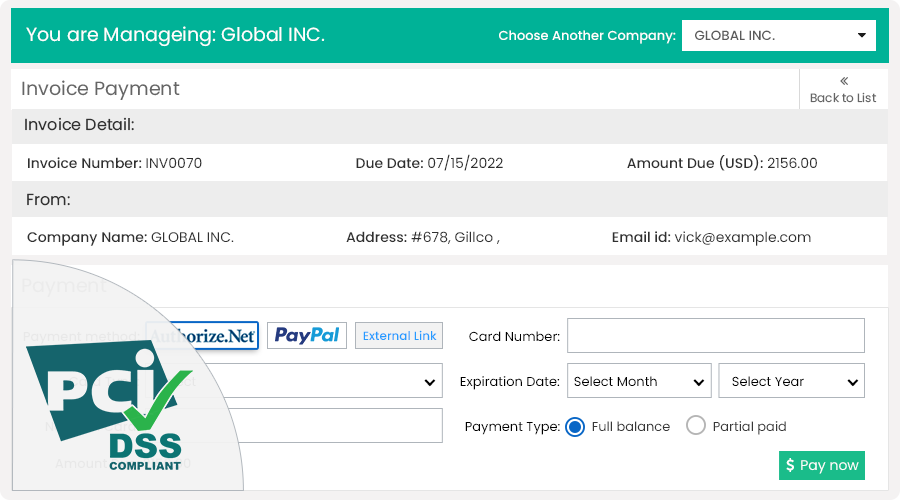This screenshot has height=500, width=900.
Task: Click Company Name GLOBAL INC. text
Action: (x=130, y=237)
